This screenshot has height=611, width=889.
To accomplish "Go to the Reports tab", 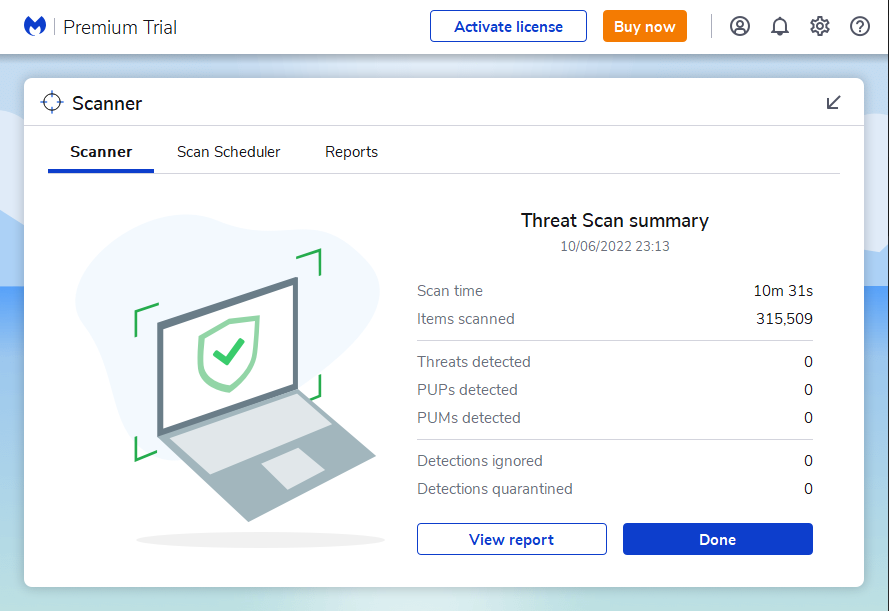I will point(351,152).
